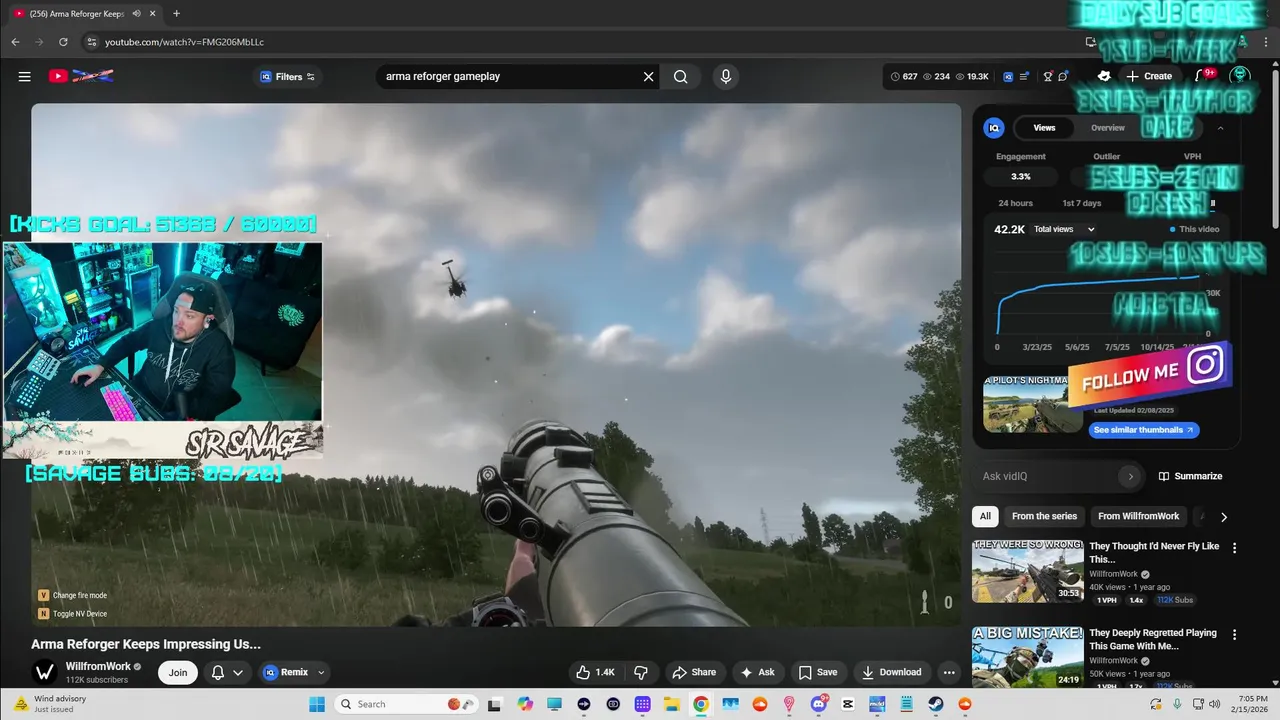Click the vidIQ logo in side panel

coord(993,128)
